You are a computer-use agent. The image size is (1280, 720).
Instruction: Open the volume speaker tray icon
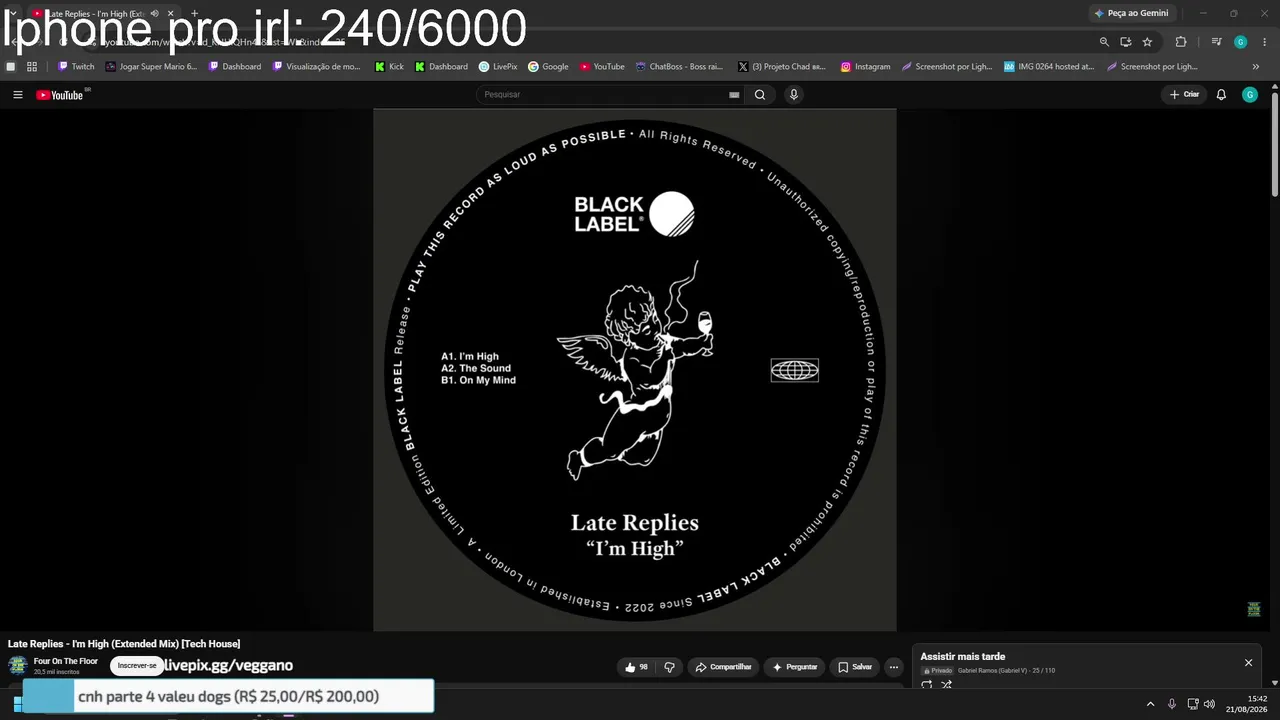[x=1210, y=704]
